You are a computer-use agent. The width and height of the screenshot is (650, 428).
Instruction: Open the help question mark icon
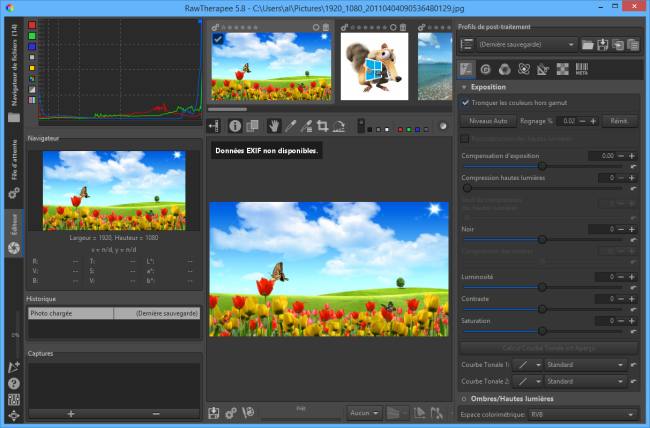tap(14, 383)
